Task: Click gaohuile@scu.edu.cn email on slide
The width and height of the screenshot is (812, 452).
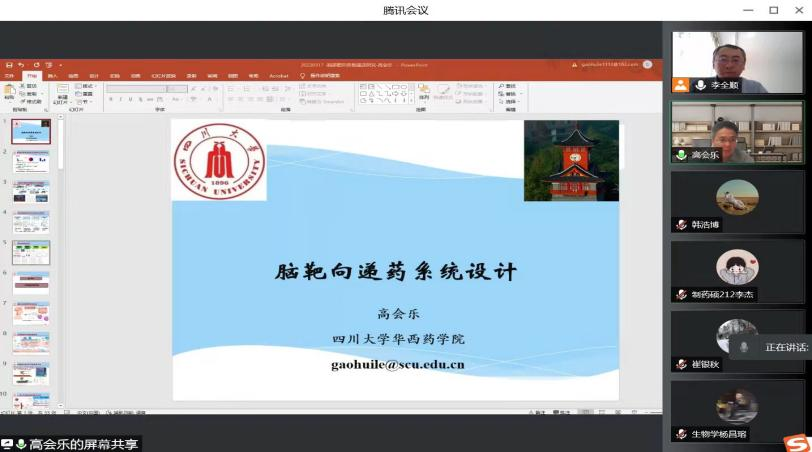Action: click(x=397, y=364)
